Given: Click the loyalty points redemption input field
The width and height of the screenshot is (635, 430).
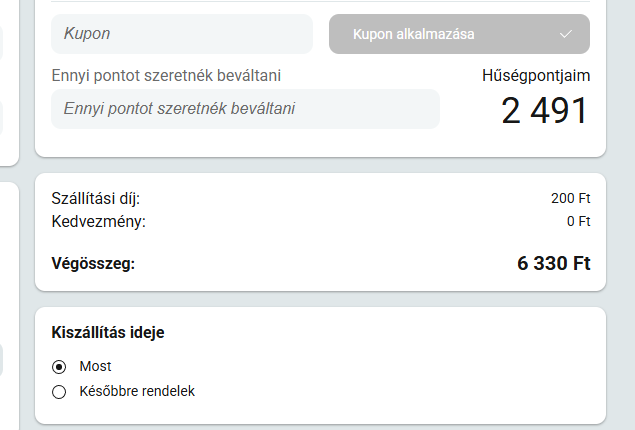Looking at the screenshot, I should point(245,109).
